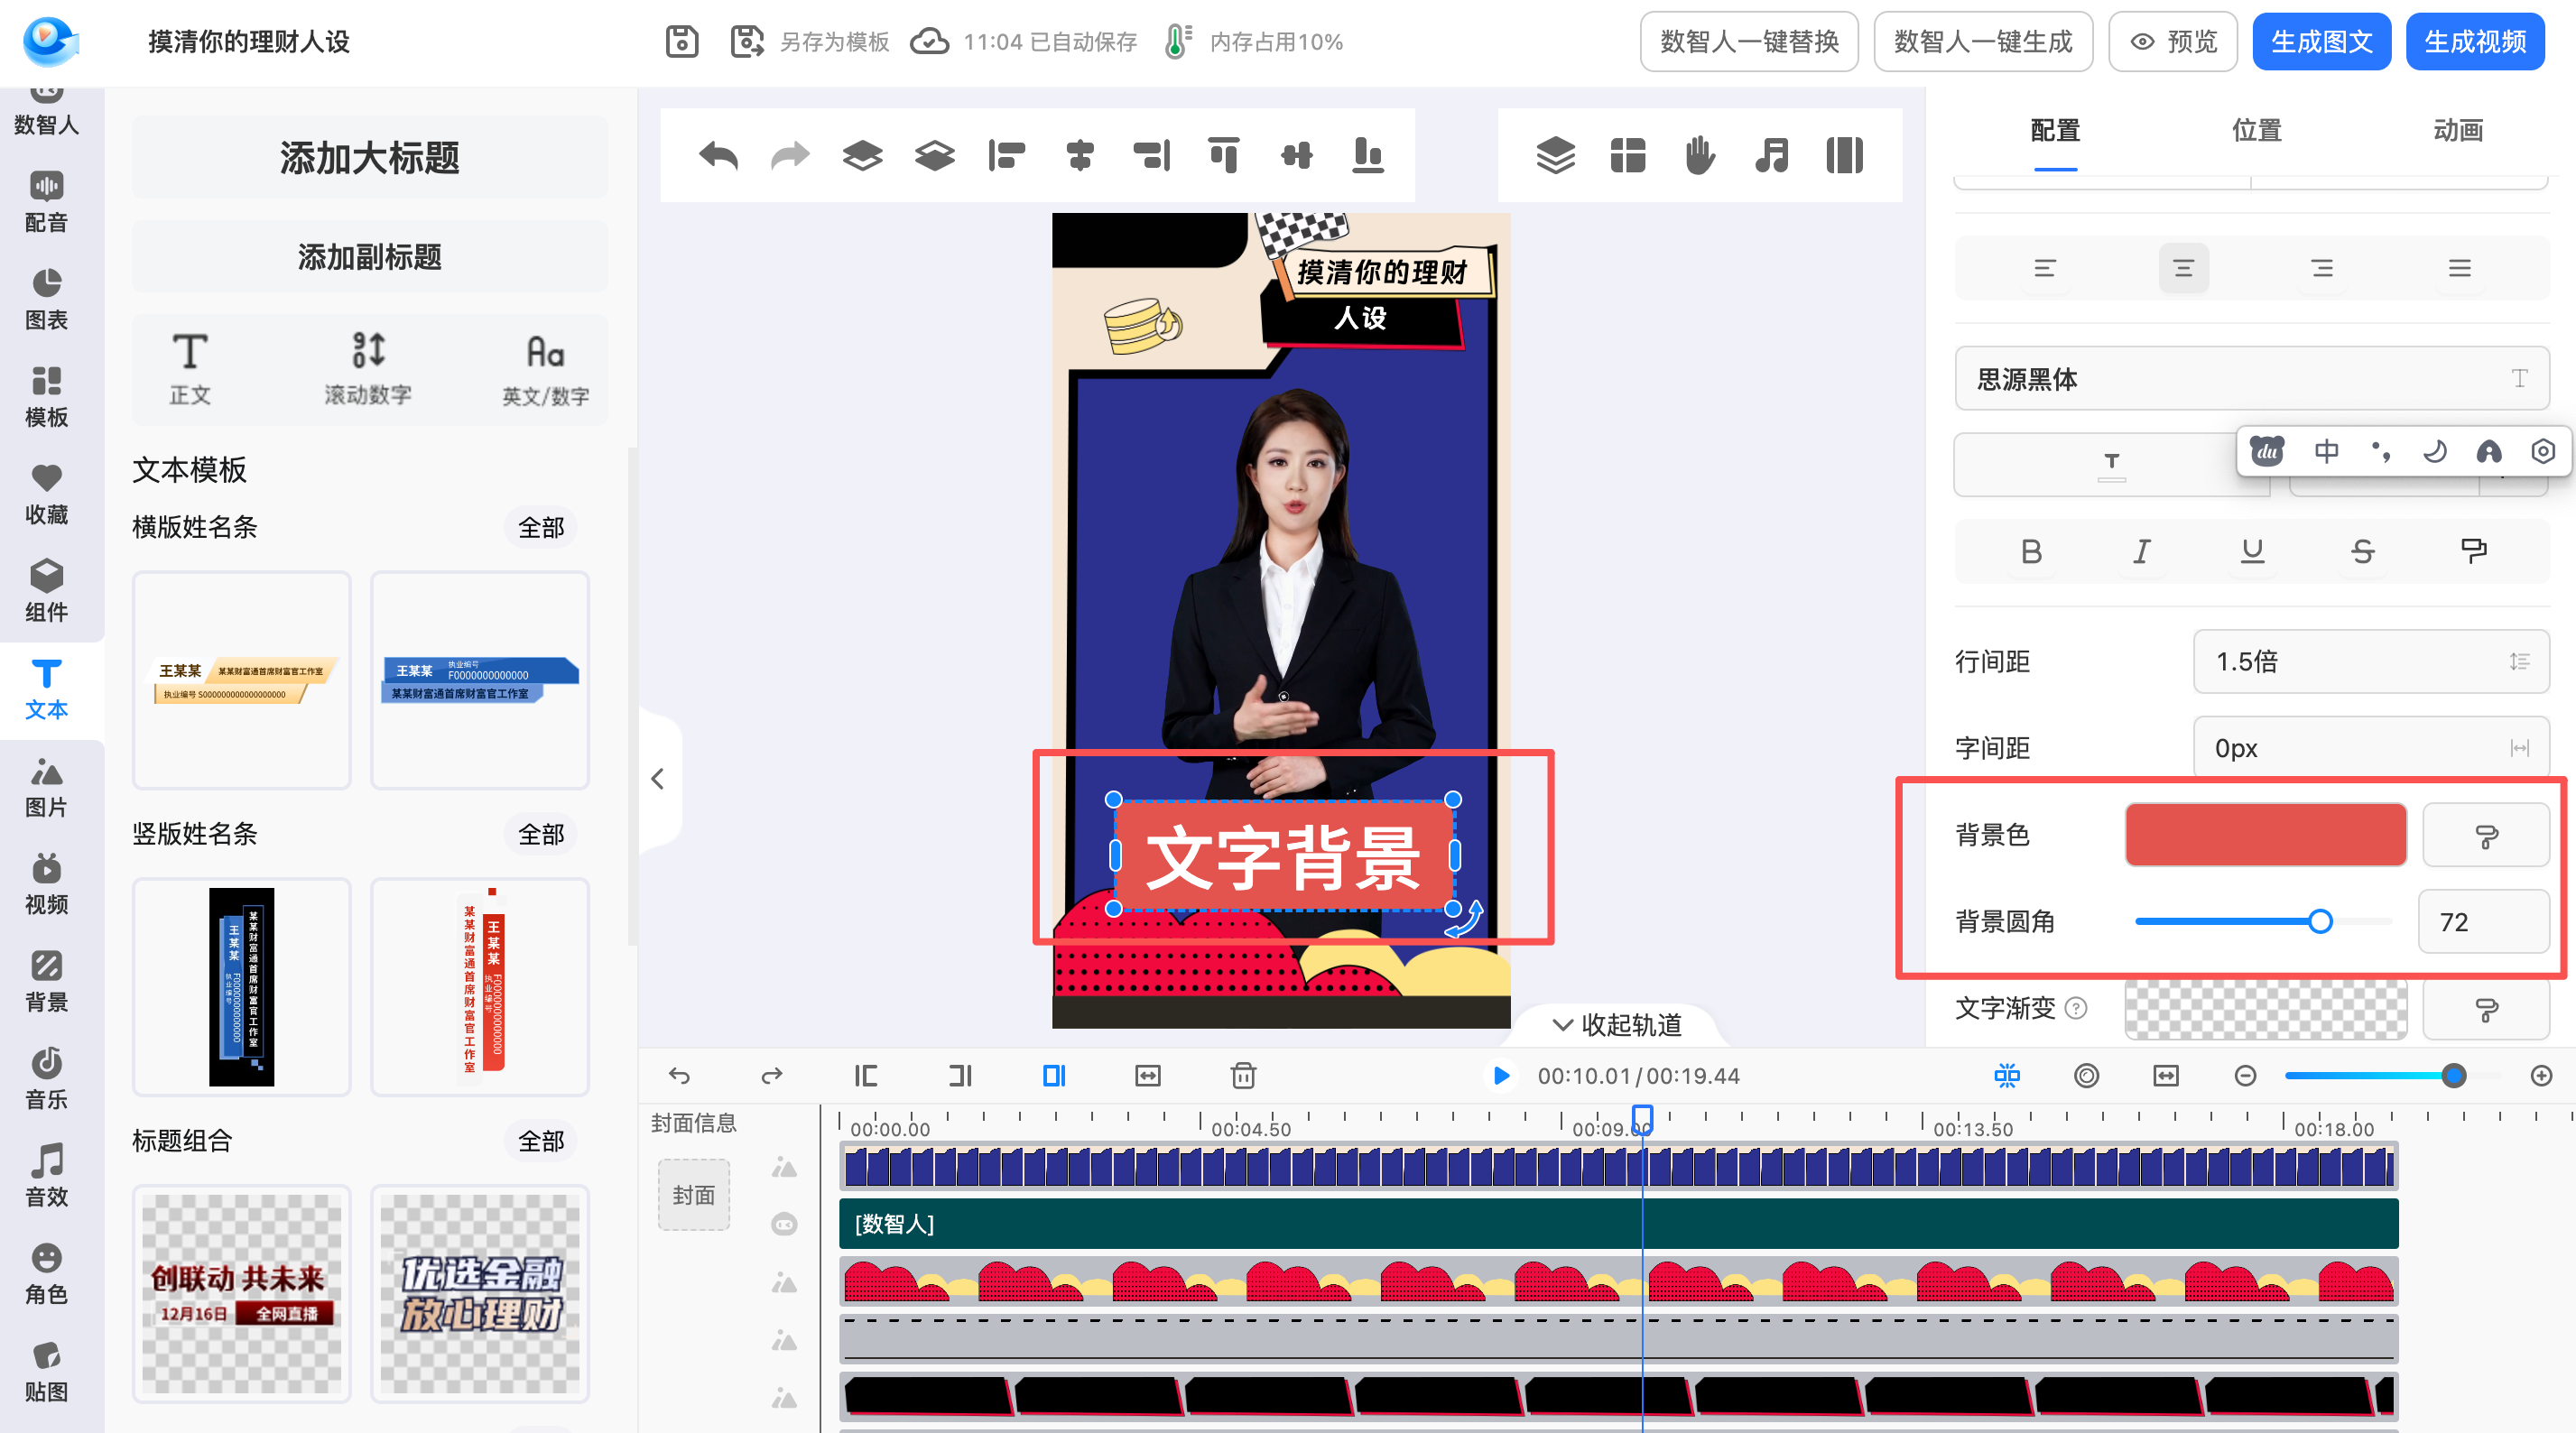2576x1433 pixels.
Task: Toggle bold text formatting
Action: coord(2030,551)
